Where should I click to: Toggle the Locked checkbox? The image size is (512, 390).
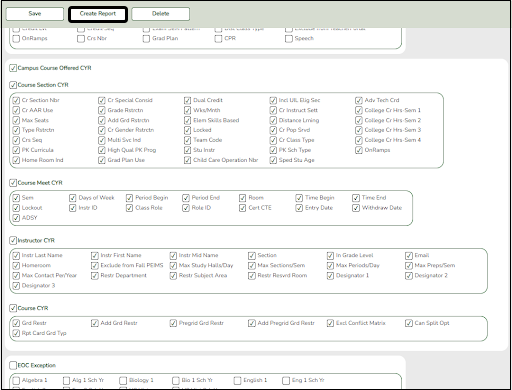coord(187,130)
